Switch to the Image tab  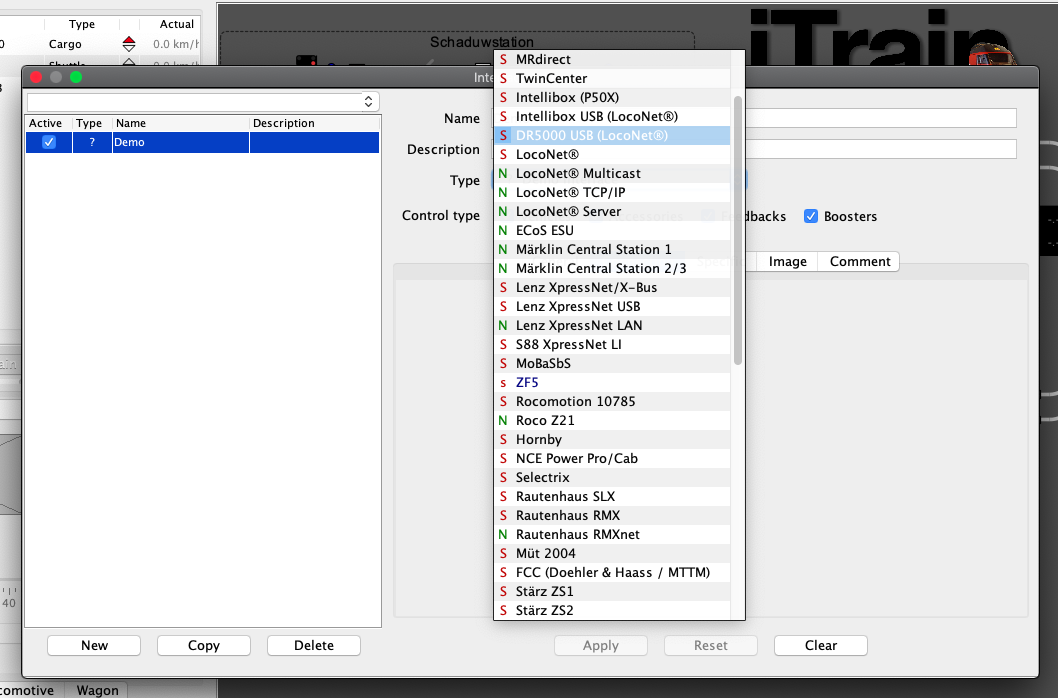click(787, 261)
